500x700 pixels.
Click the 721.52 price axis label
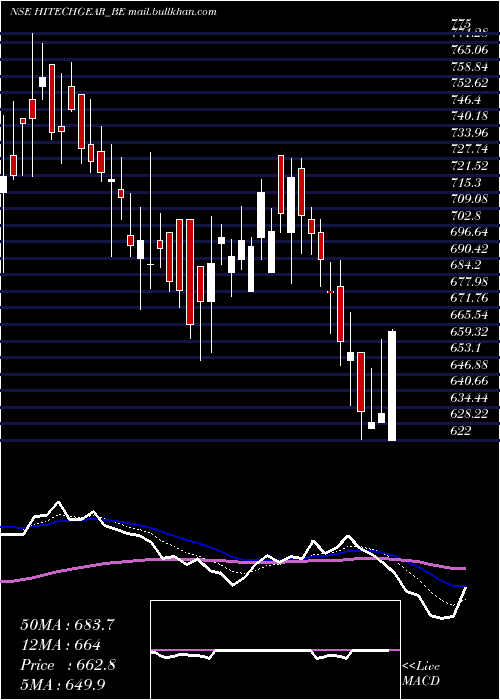(x=470, y=166)
